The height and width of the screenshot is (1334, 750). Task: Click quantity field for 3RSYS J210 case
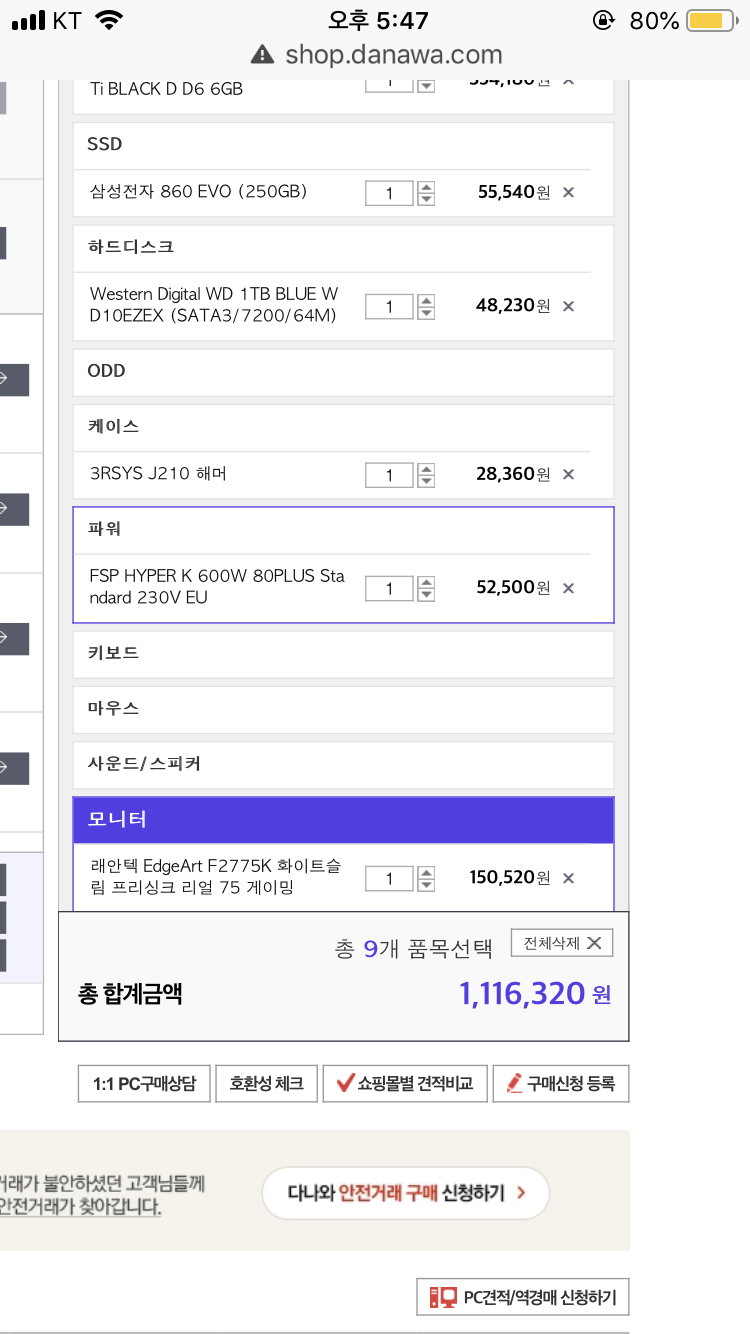pos(389,475)
